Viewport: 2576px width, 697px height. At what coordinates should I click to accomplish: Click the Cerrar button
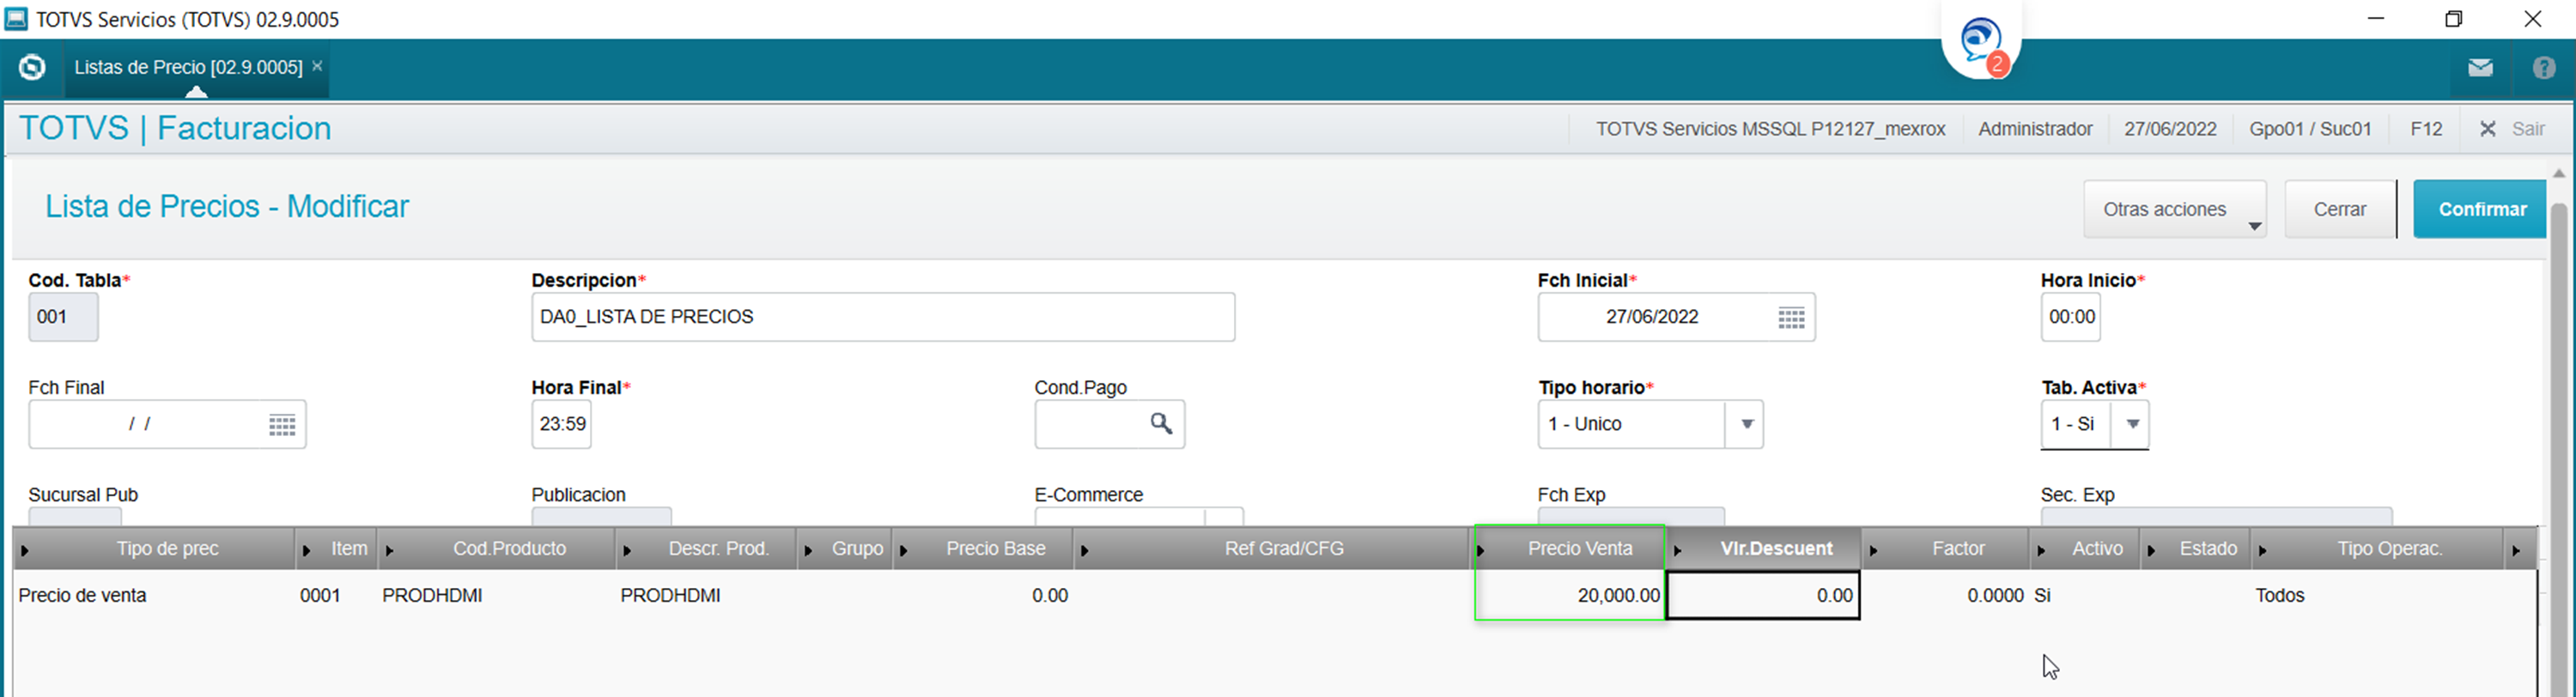pos(2340,209)
